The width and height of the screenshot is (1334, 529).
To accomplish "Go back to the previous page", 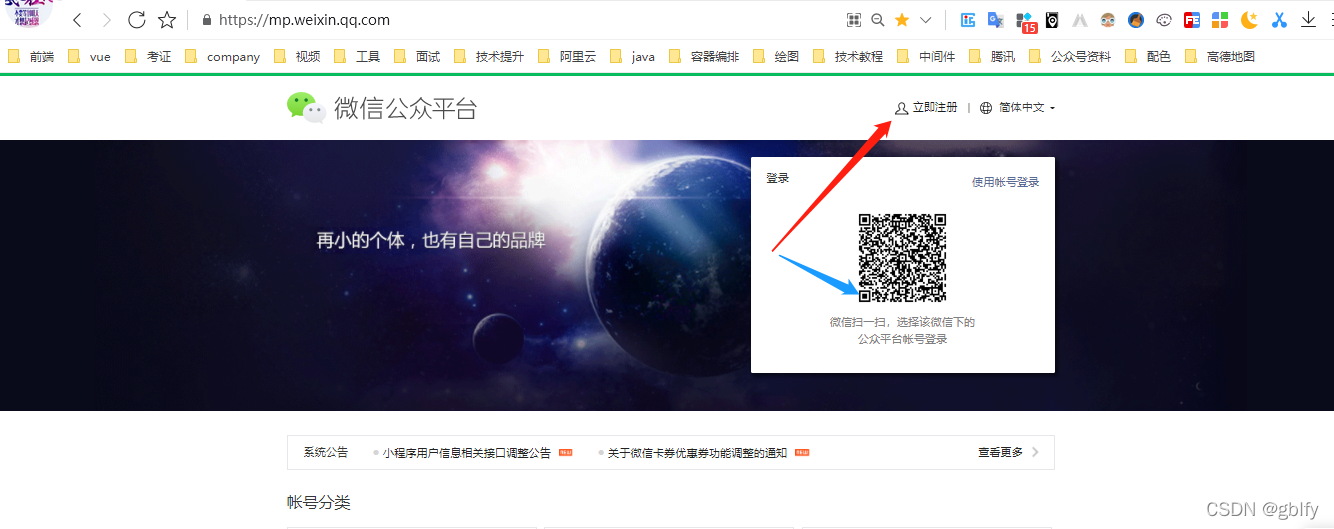I will point(77,20).
